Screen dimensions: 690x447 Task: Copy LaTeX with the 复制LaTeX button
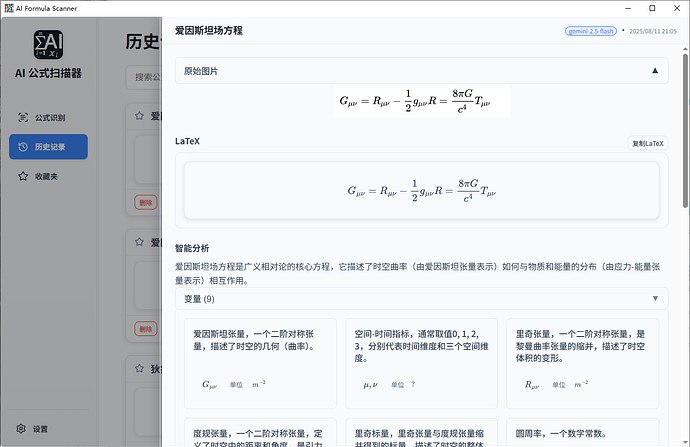tap(648, 143)
